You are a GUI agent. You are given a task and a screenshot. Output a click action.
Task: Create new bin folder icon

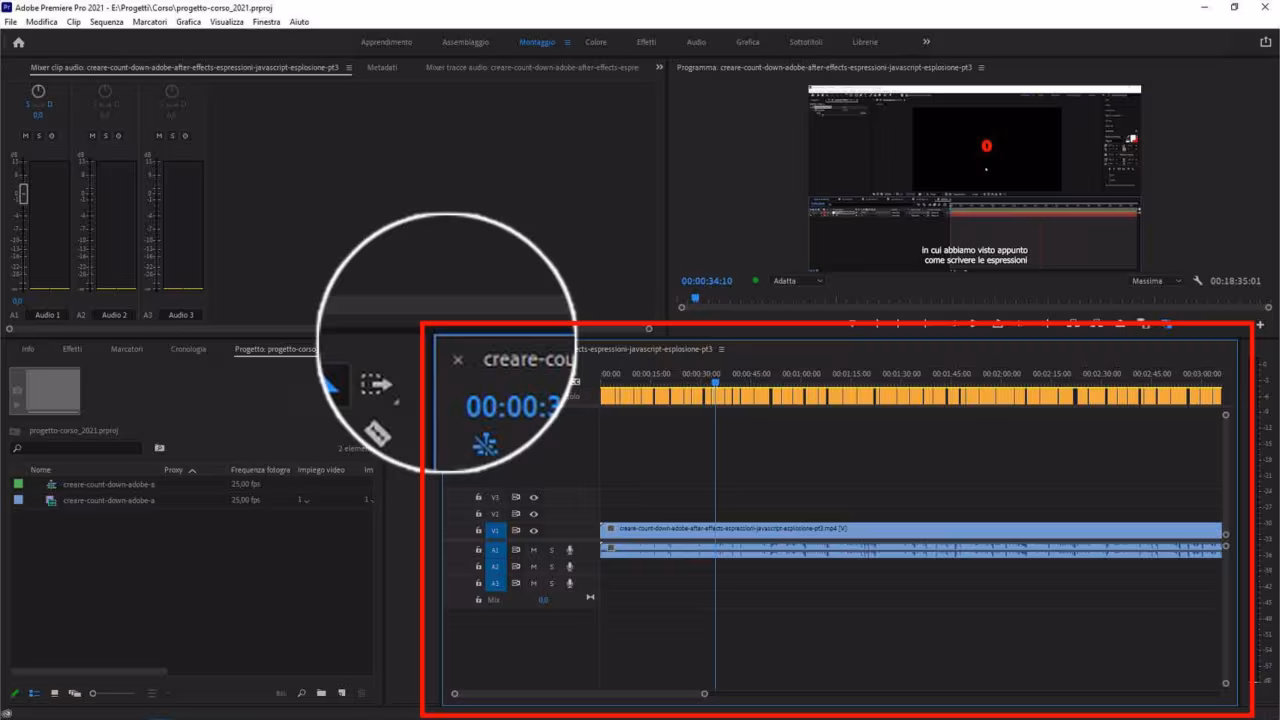pyautogui.click(x=321, y=693)
